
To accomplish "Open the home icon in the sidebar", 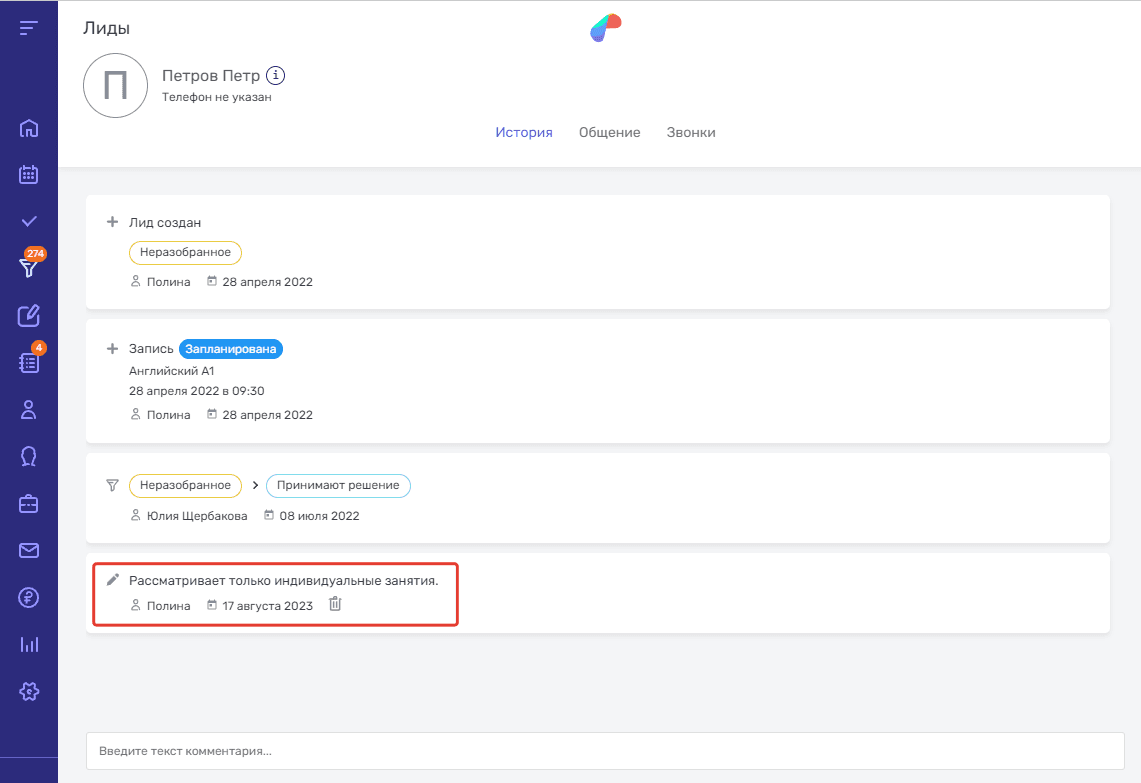I will [29, 128].
